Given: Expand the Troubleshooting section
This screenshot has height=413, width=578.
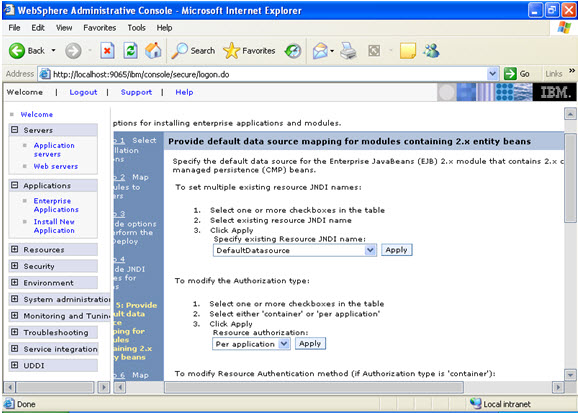Looking at the screenshot, I should pyautogui.click(x=14, y=332).
